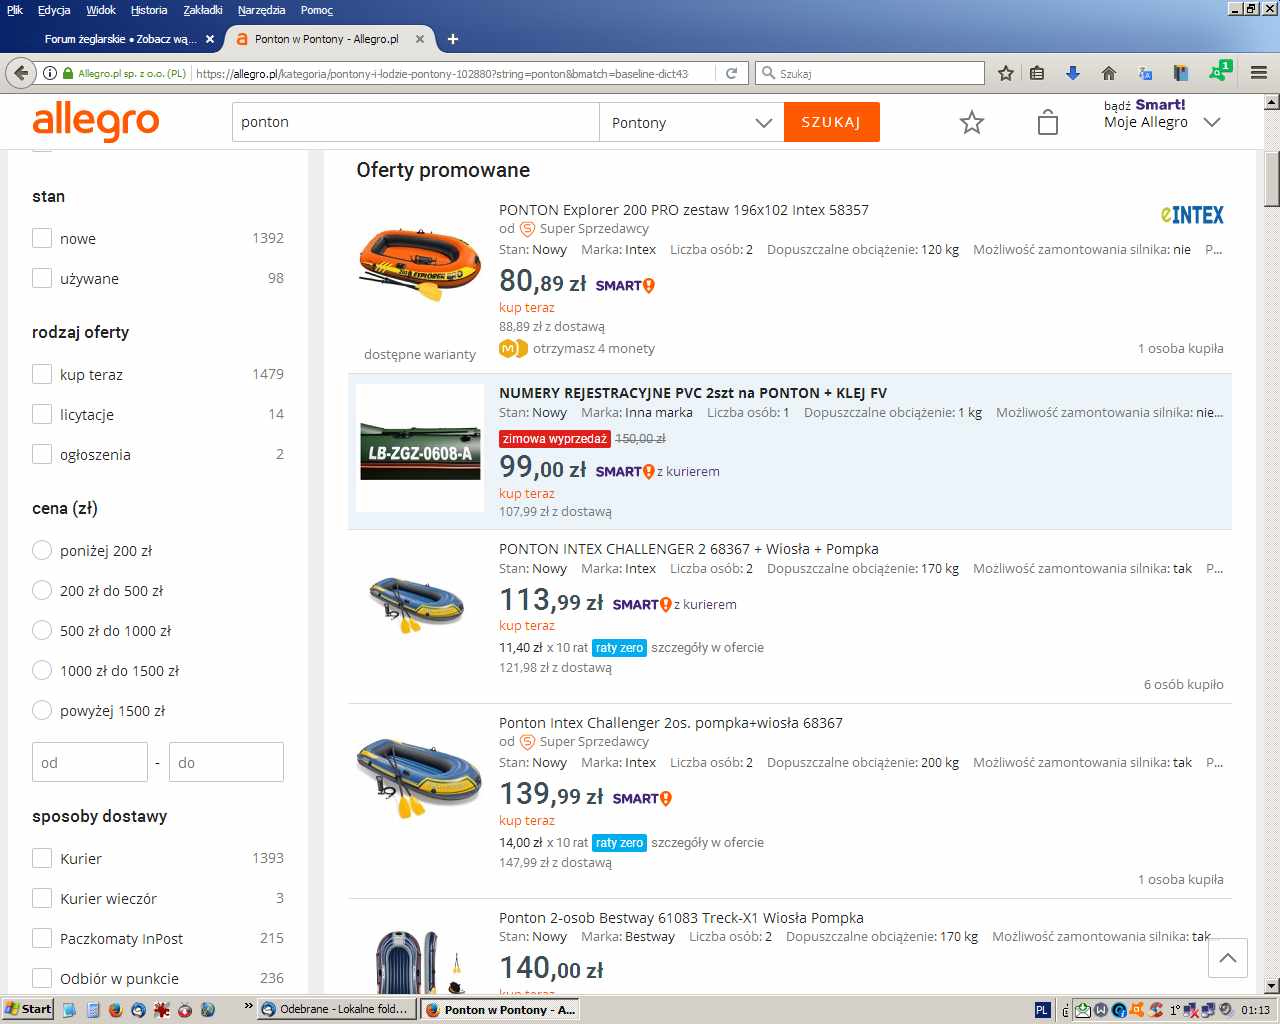
Task: Tick the 'ogłoszenia' checkbox
Action: pos(42,454)
